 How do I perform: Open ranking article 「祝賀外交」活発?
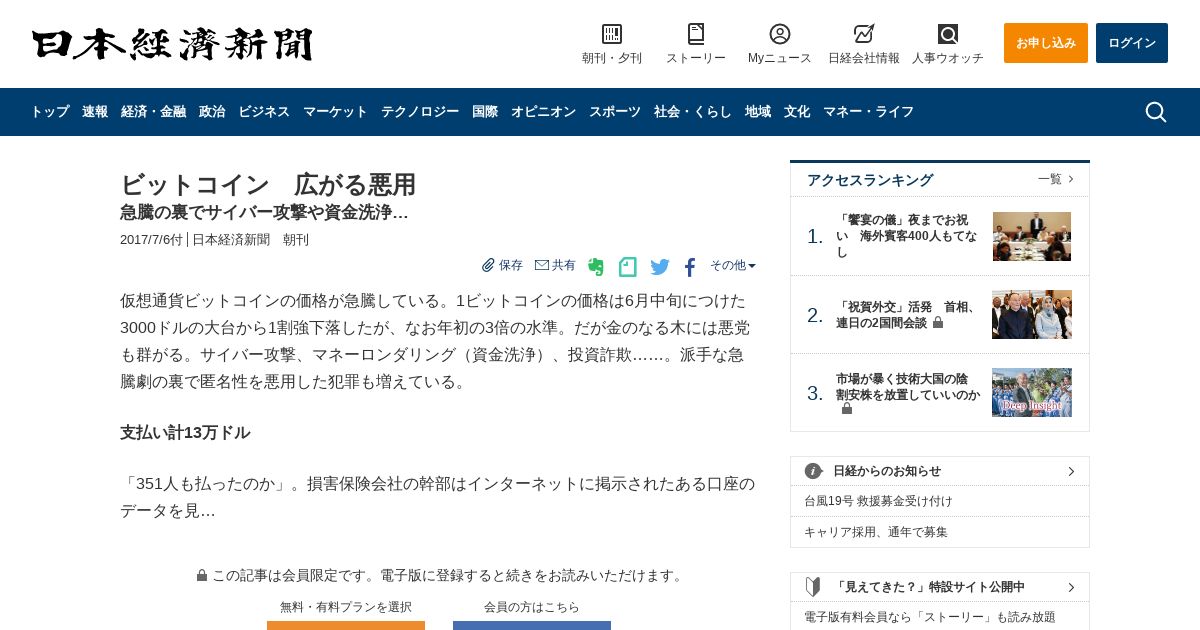pyautogui.click(x=907, y=315)
